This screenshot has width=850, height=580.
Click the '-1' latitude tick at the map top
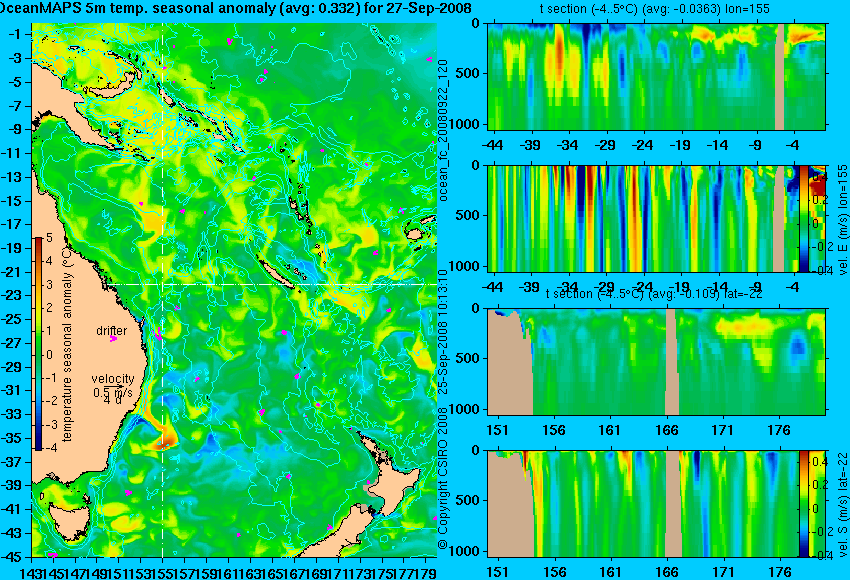click(x=14, y=34)
